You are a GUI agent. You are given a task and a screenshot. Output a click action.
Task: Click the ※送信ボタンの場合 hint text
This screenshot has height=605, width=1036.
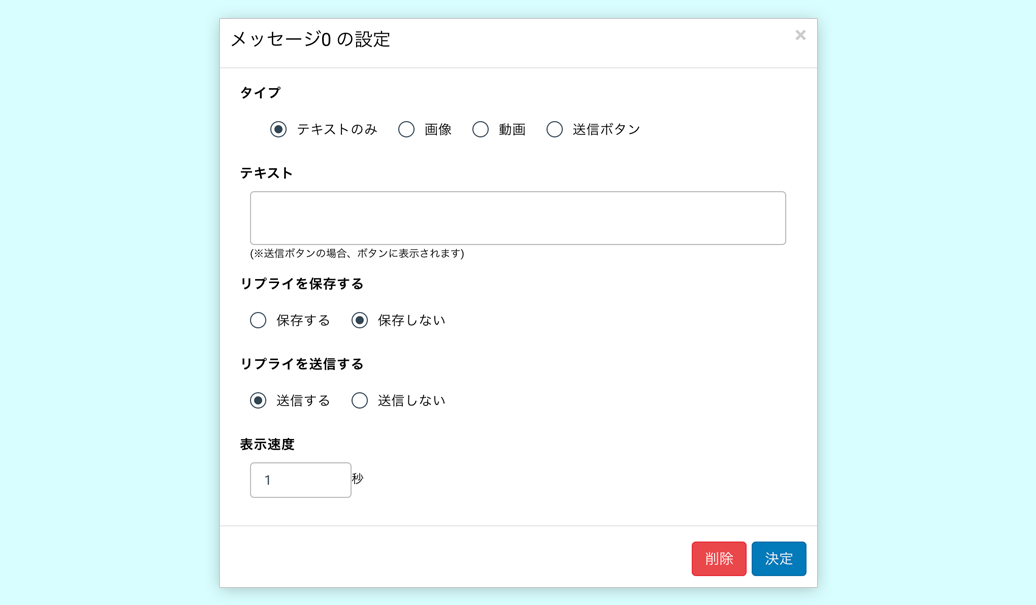(357, 254)
